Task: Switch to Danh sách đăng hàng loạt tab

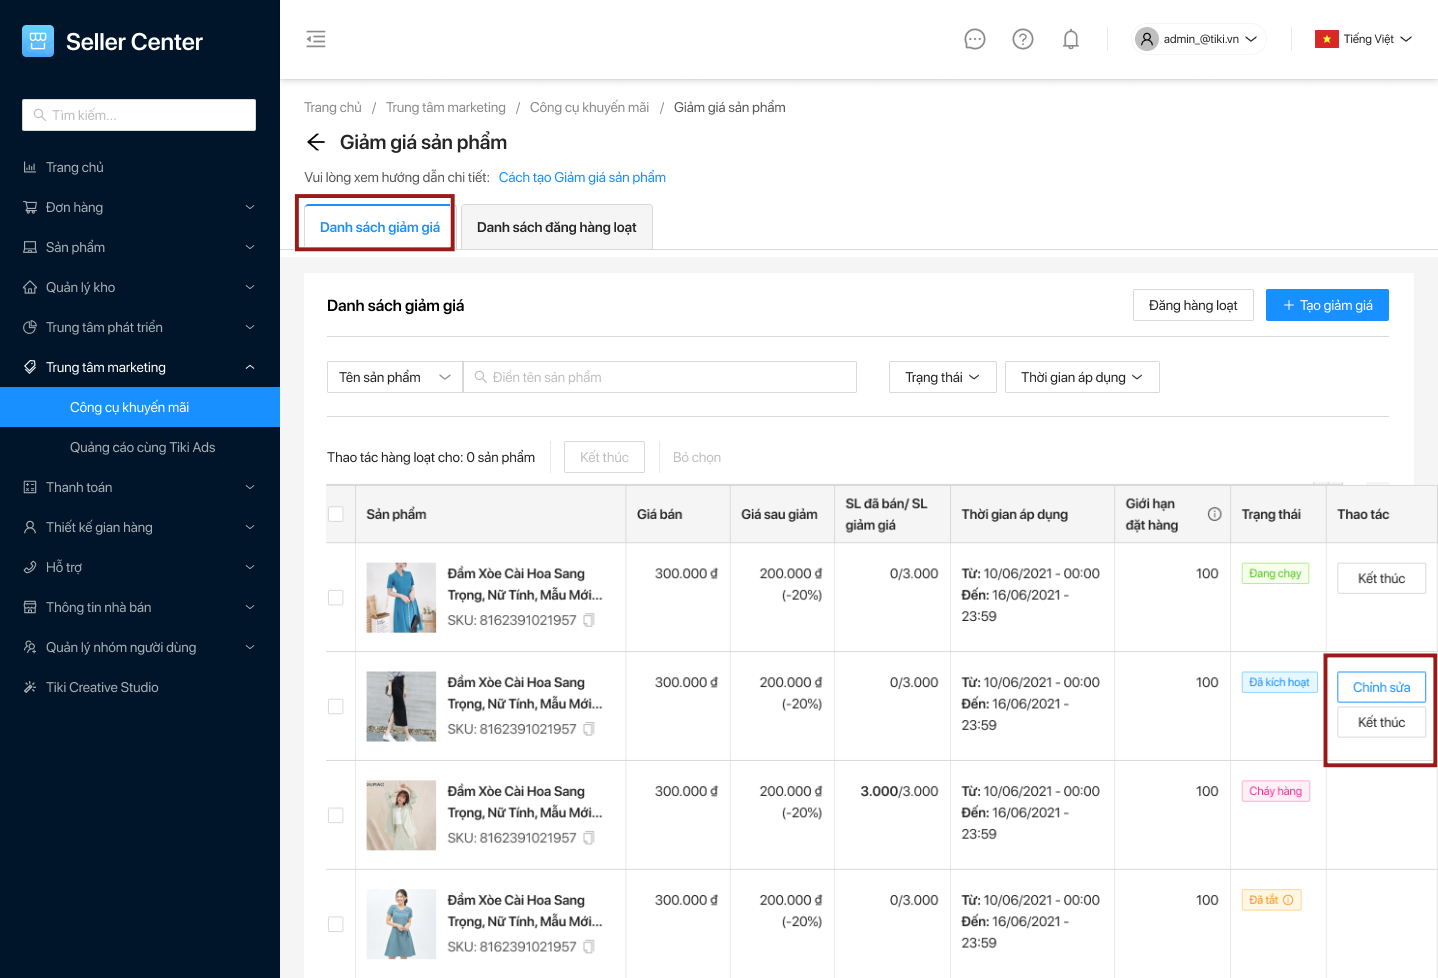Action: point(556,227)
